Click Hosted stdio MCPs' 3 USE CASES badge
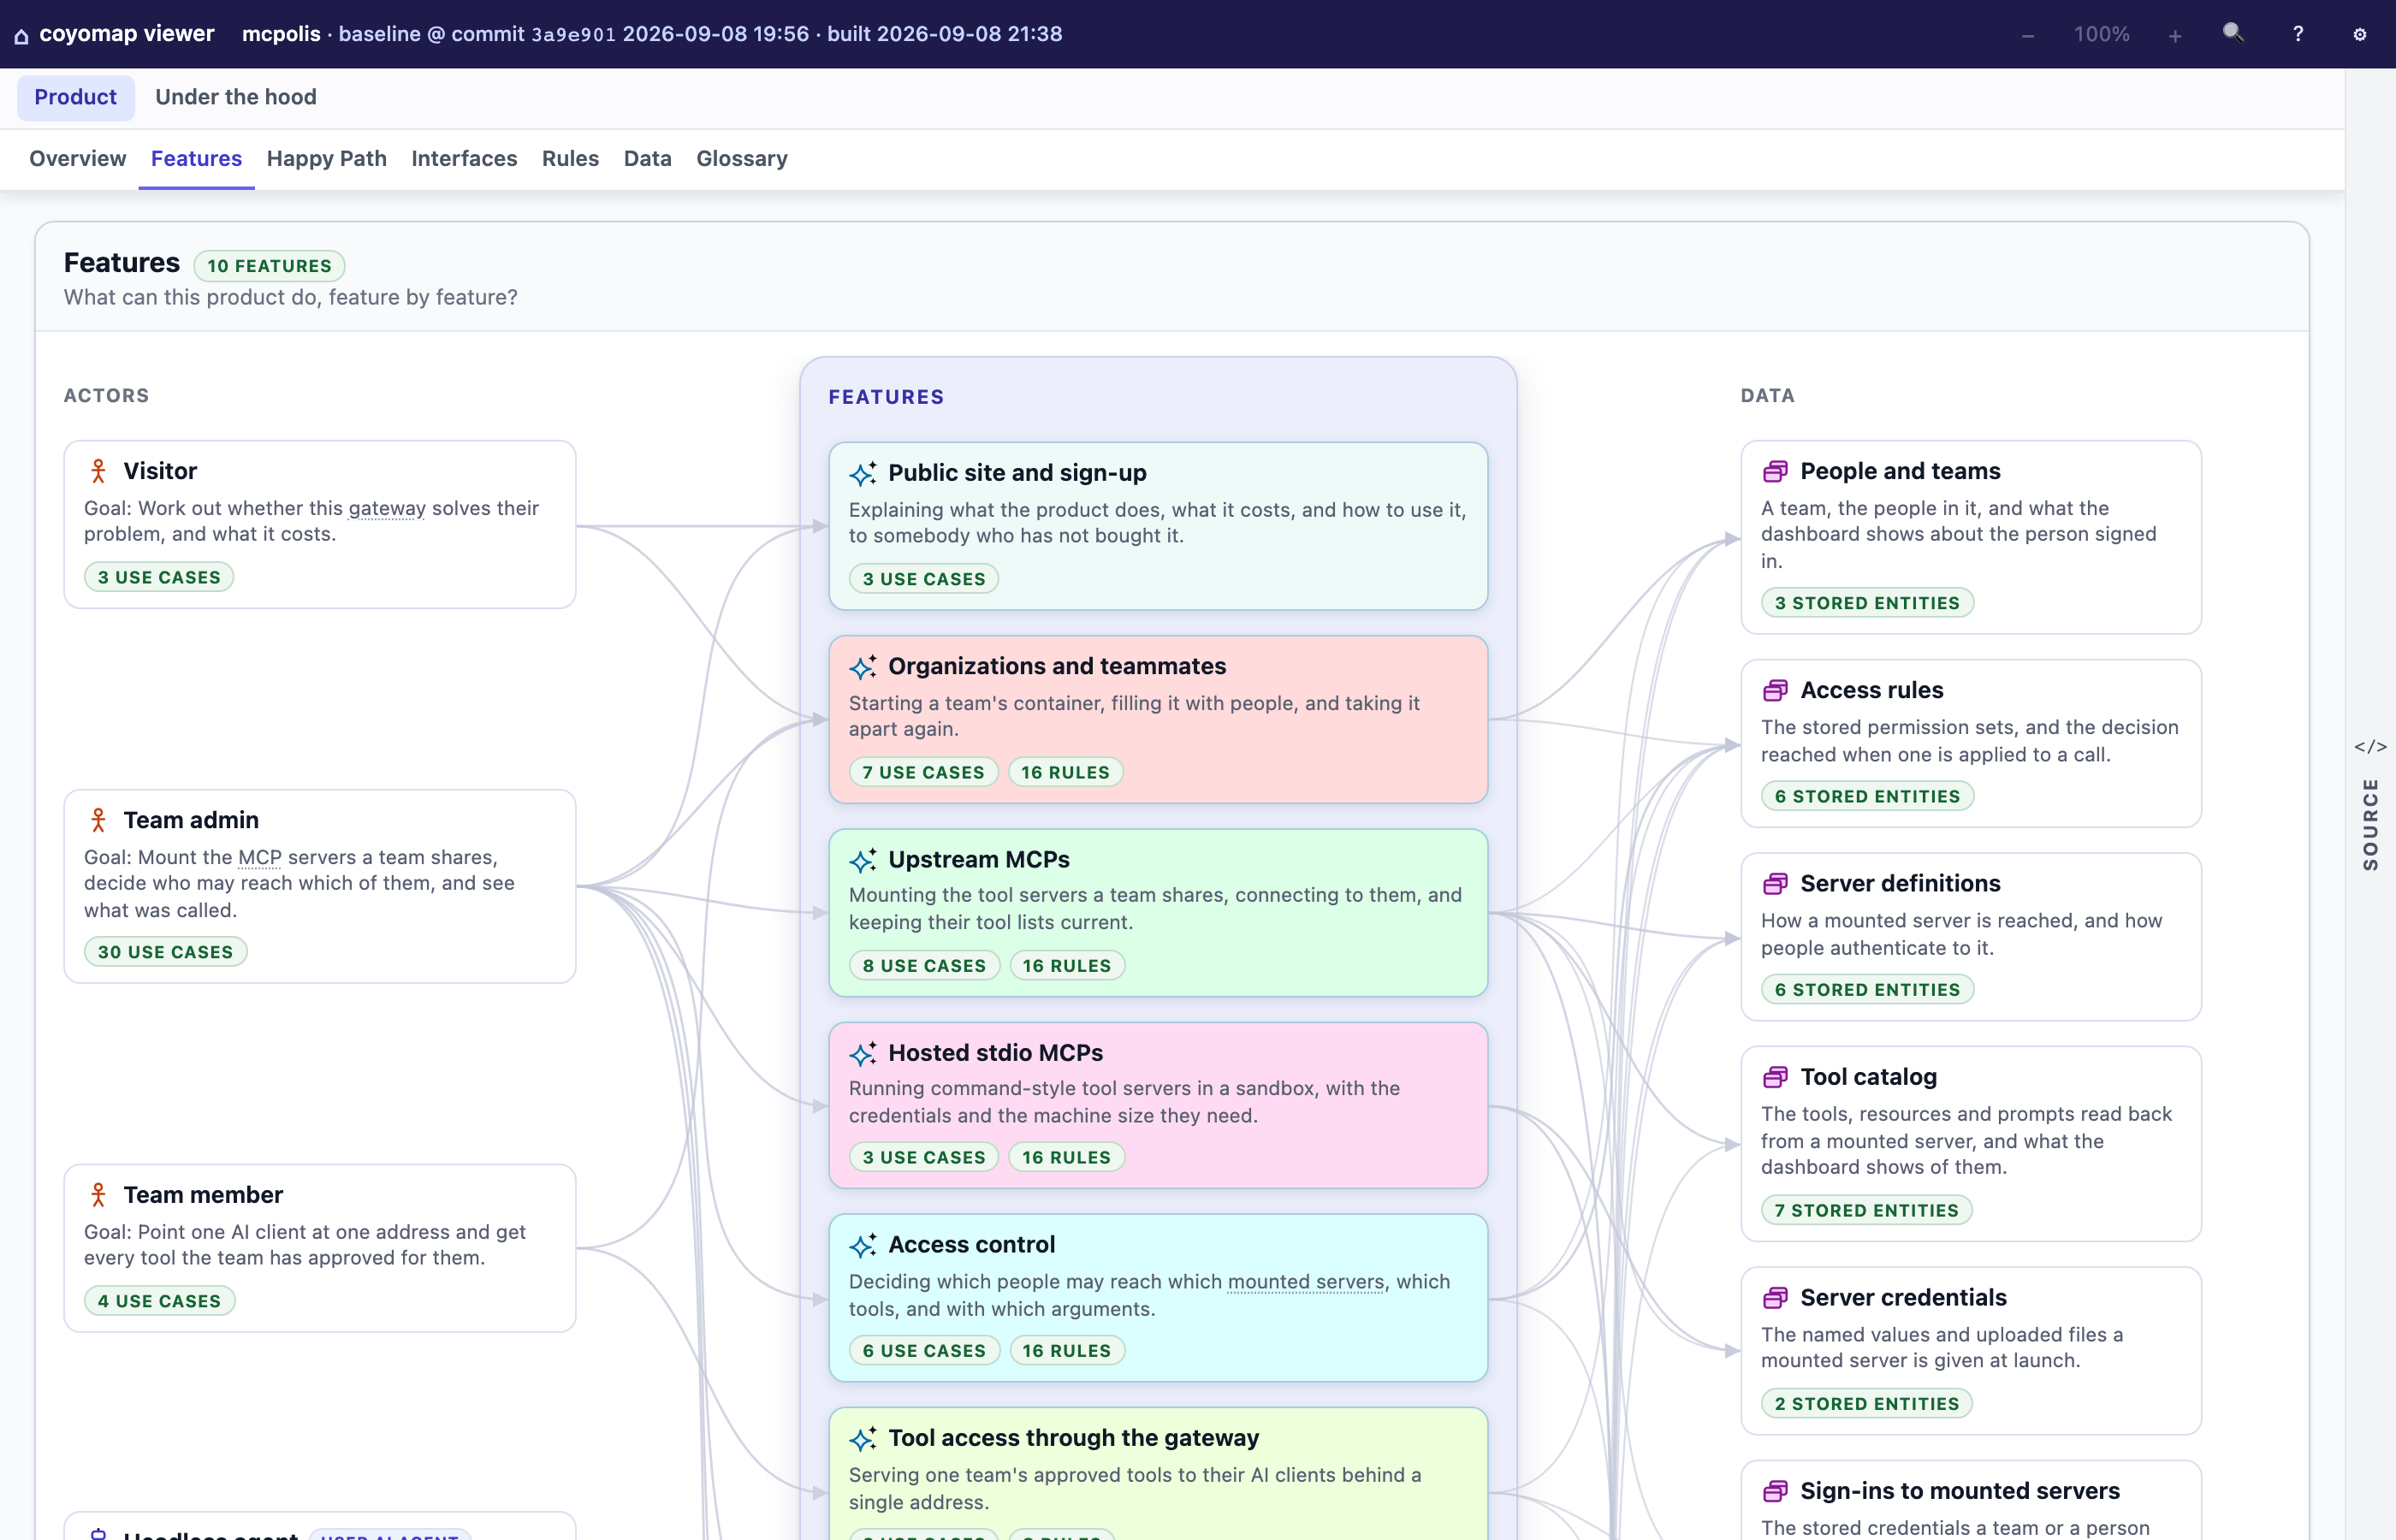The height and width of the screenshot is (1540, 2396). tap(924, 1157)
